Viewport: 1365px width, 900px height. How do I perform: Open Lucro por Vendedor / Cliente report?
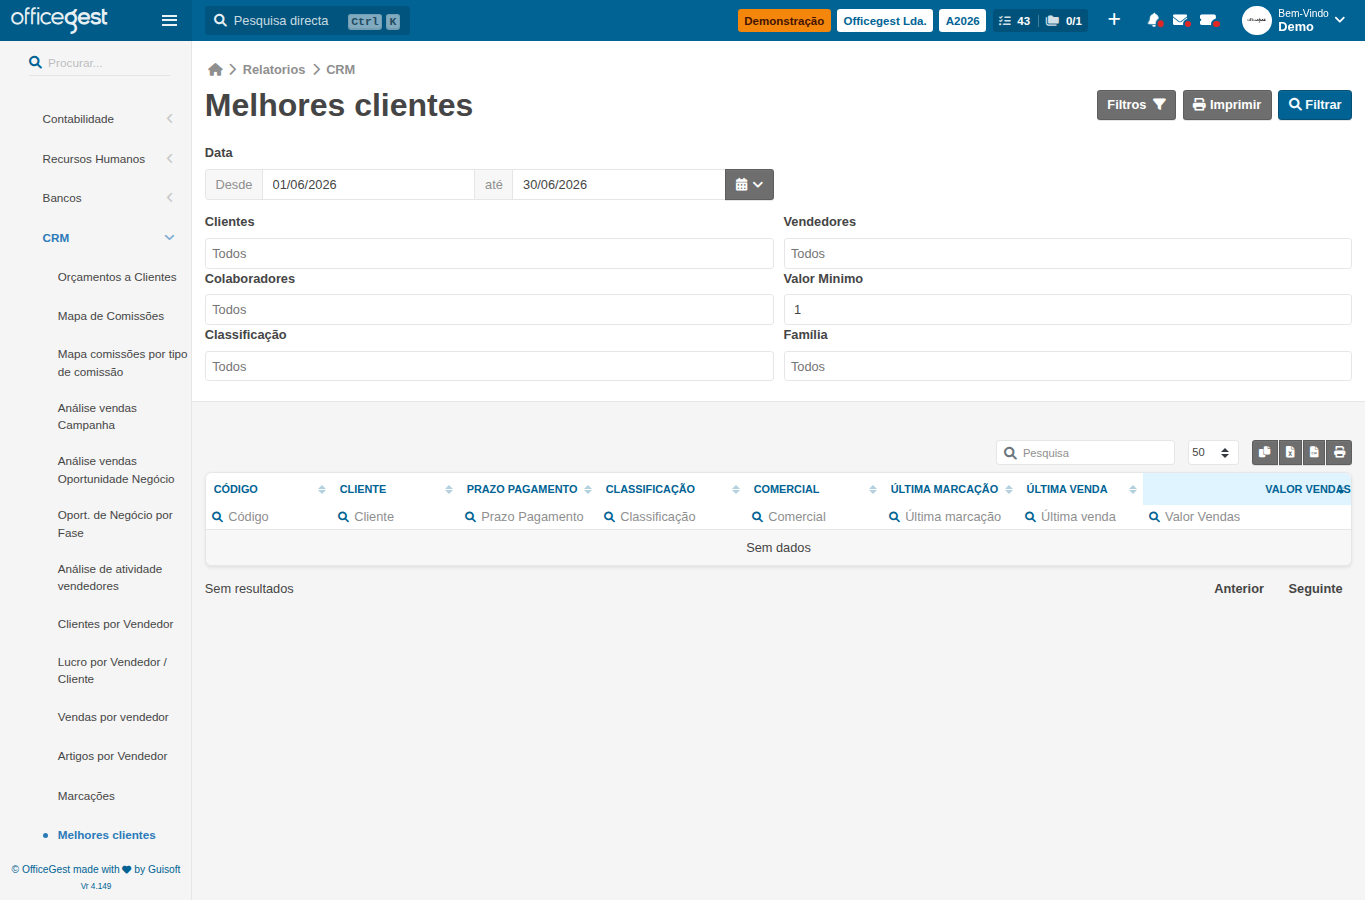112,670
